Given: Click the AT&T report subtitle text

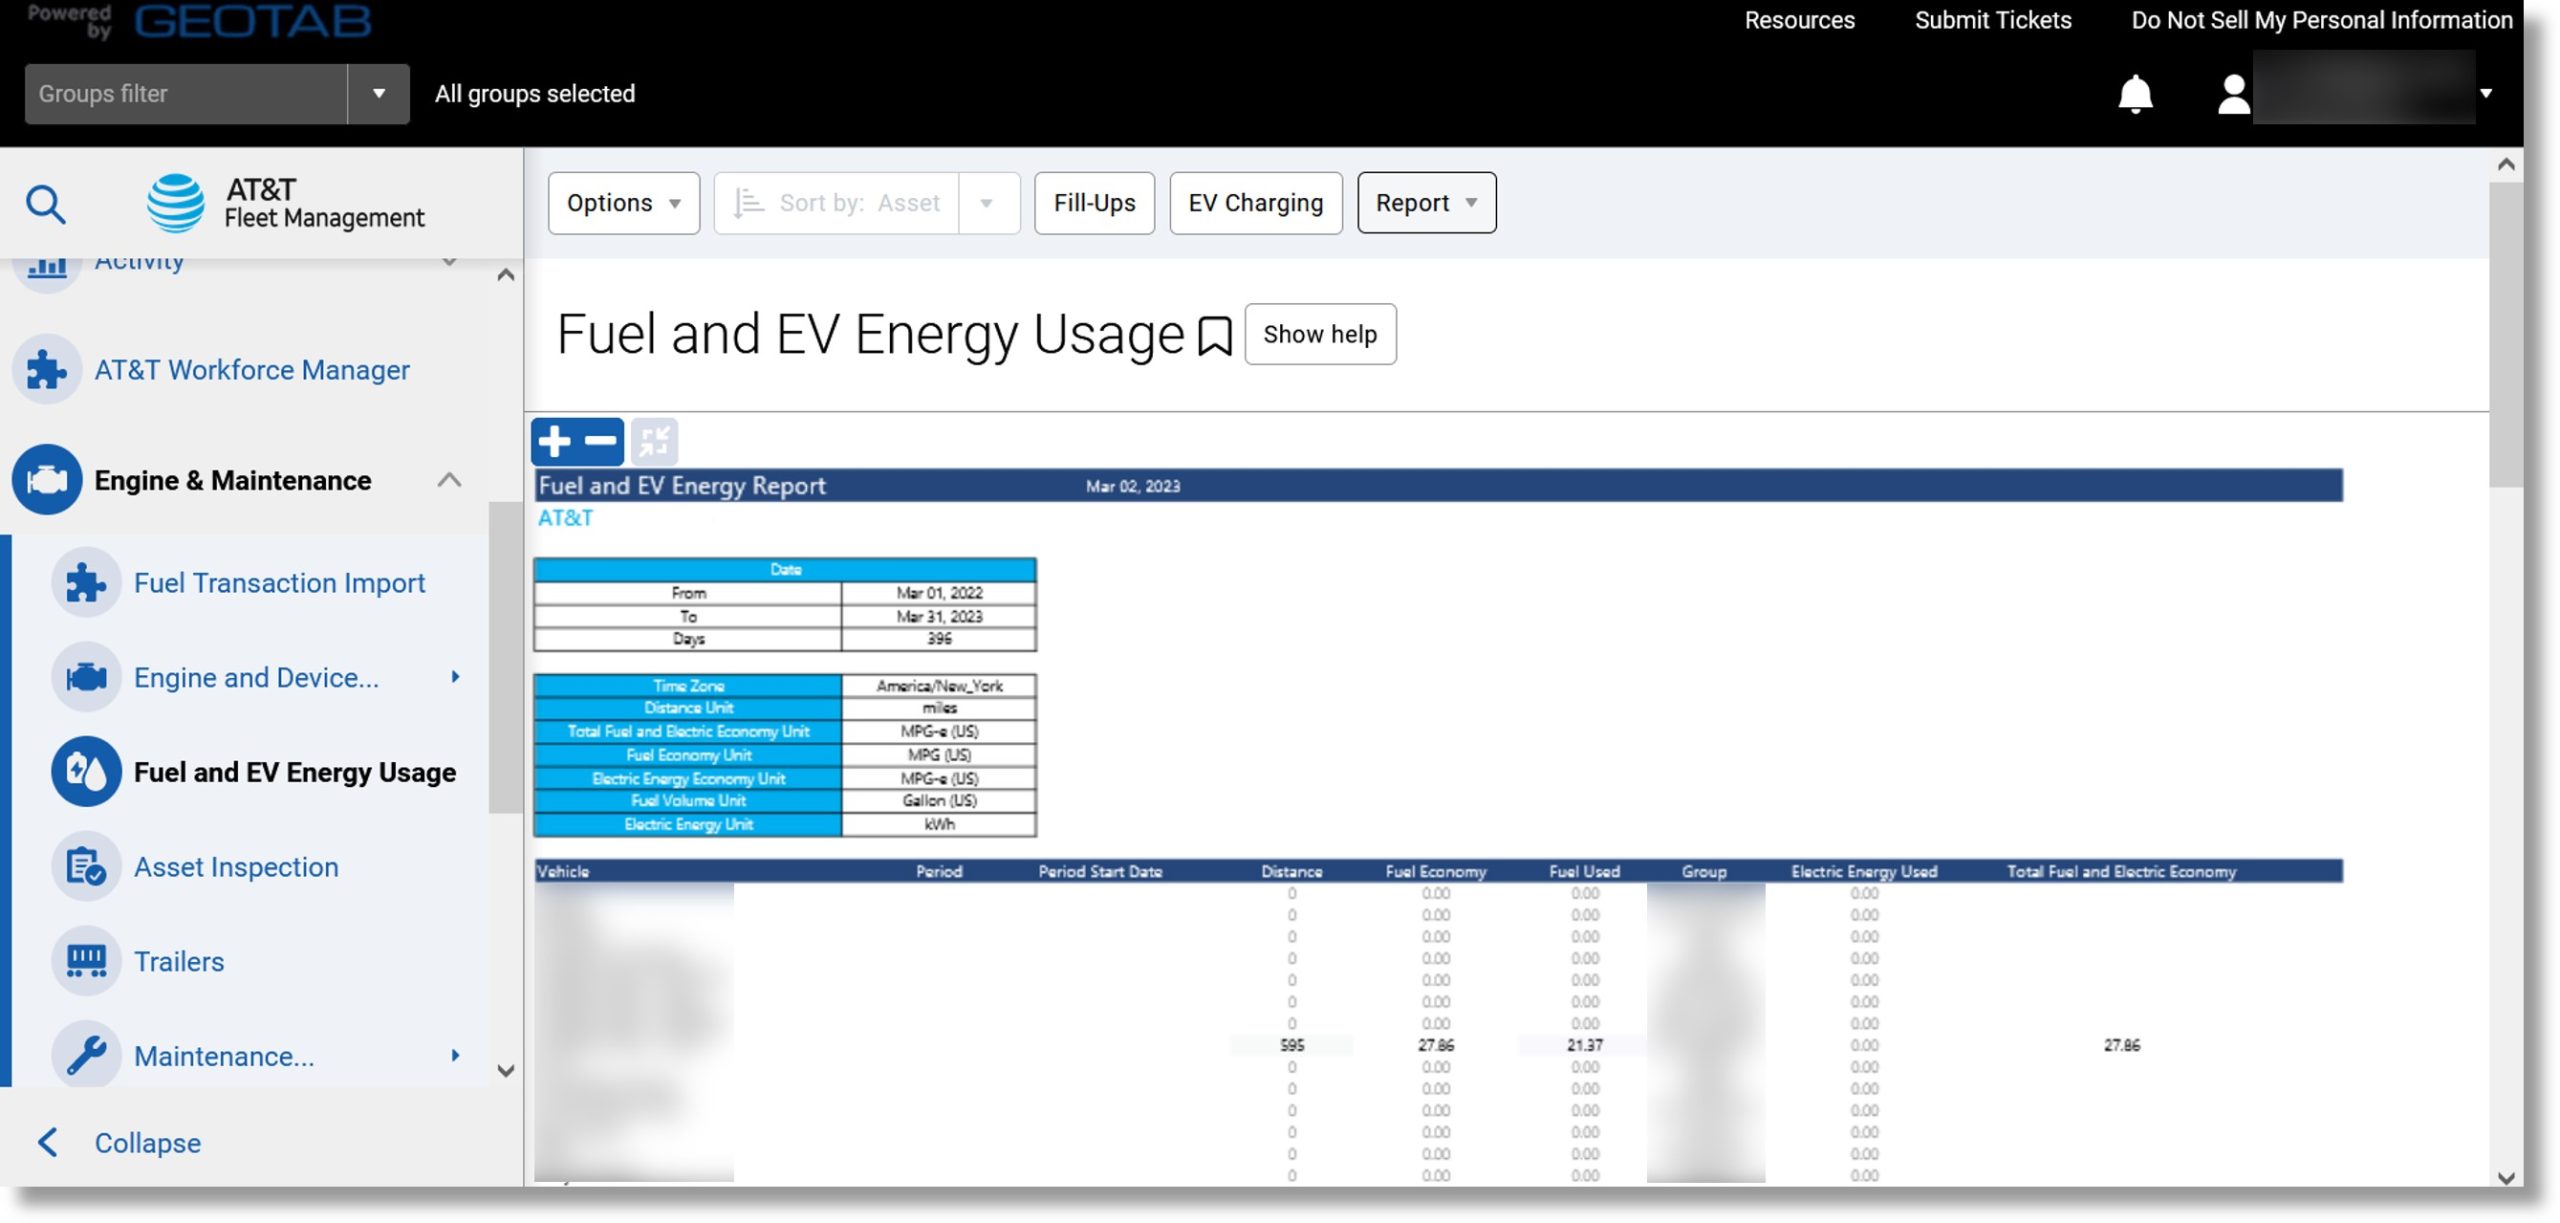Looking at the screenshot, I should pyautogui.click(x=565, y=518).
